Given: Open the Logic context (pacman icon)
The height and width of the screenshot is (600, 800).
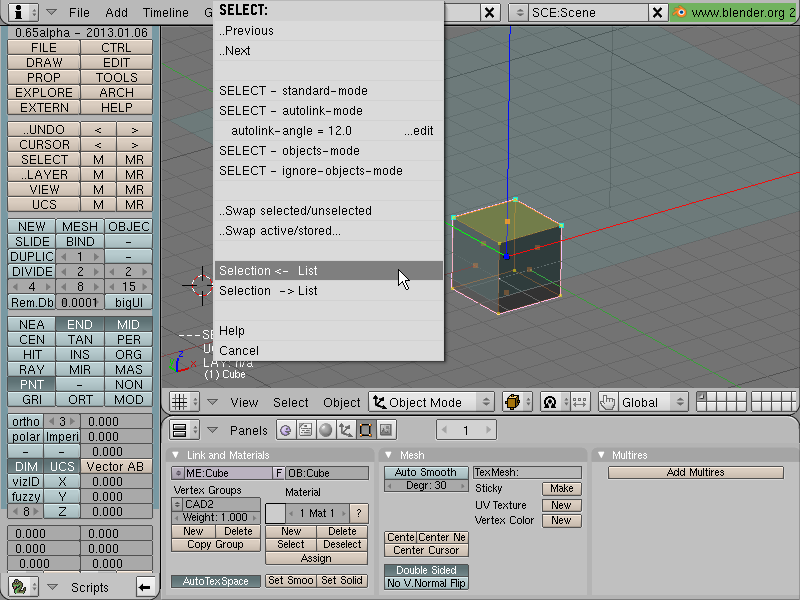Looking at the screenshot, I should [x=285, y=430].
